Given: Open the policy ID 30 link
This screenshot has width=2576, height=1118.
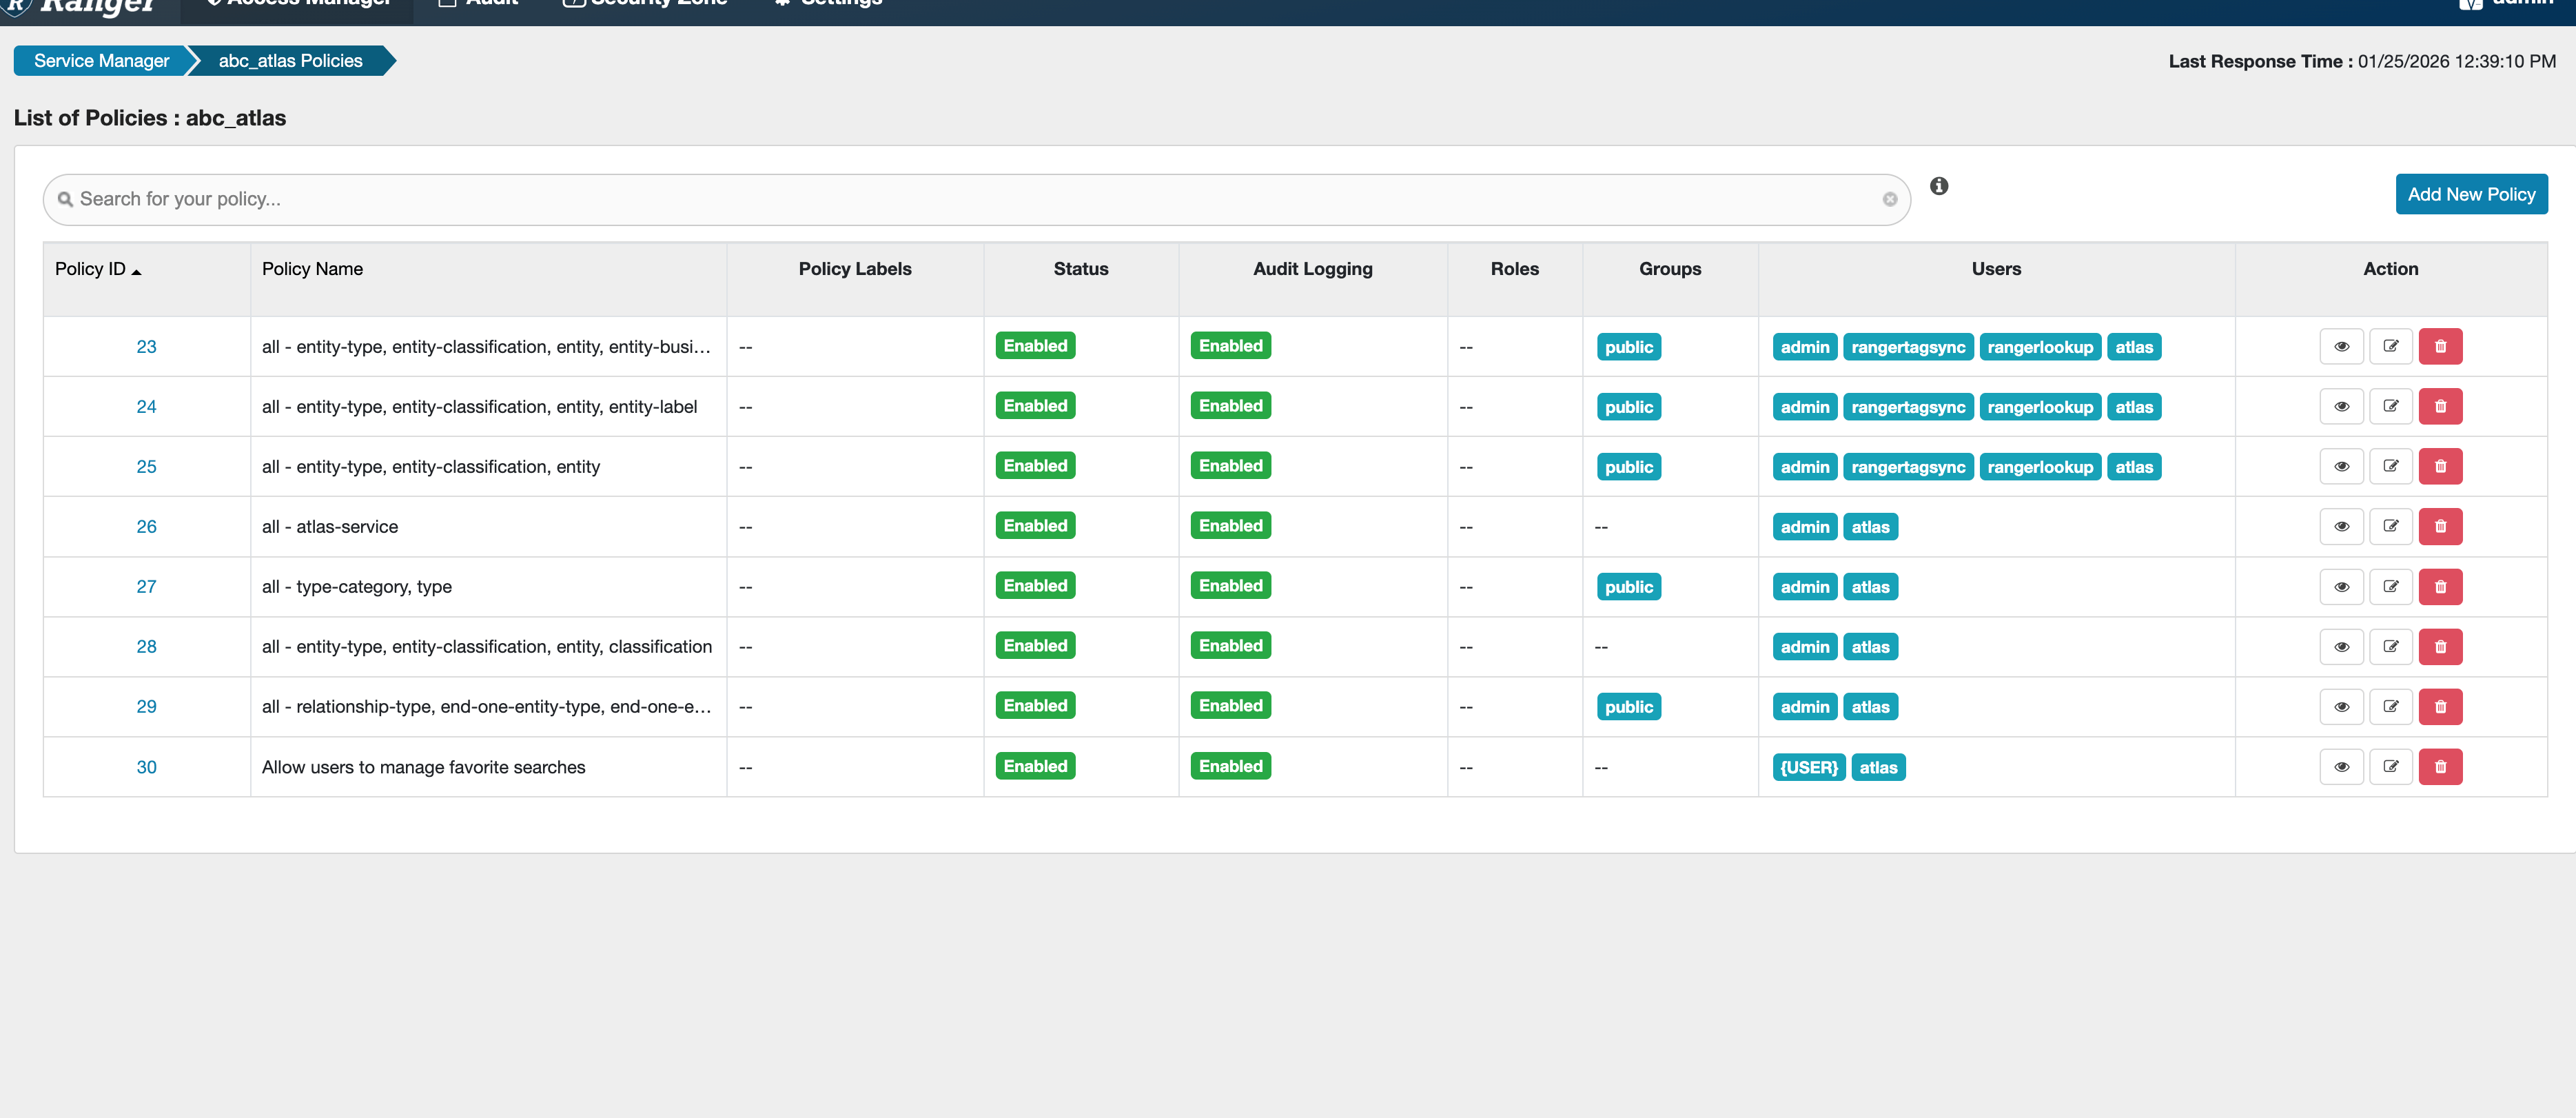Looking at the screenshot, I should (146, 767).
